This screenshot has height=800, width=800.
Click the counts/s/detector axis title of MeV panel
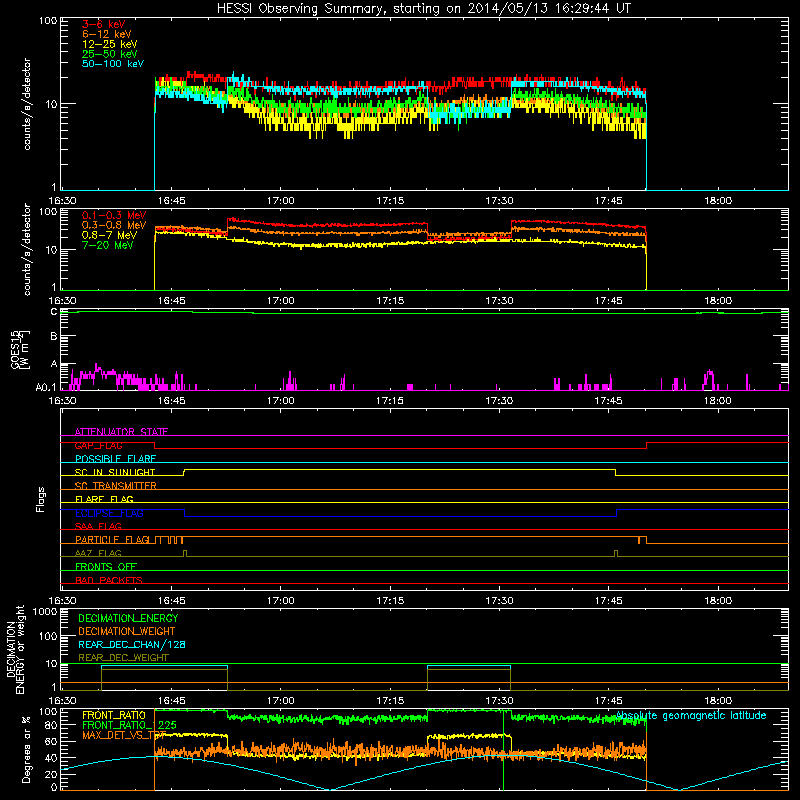[x=27, y=249]
